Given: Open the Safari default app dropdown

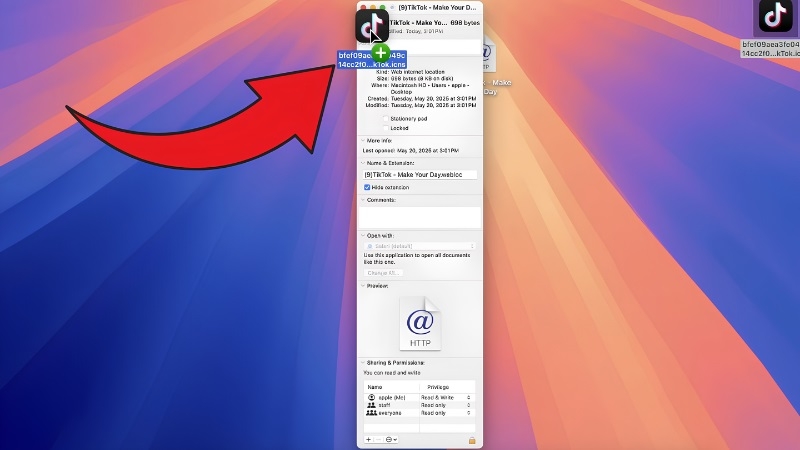Looking at the screenshot, I should pyautogui.click(x=420, y=246).
